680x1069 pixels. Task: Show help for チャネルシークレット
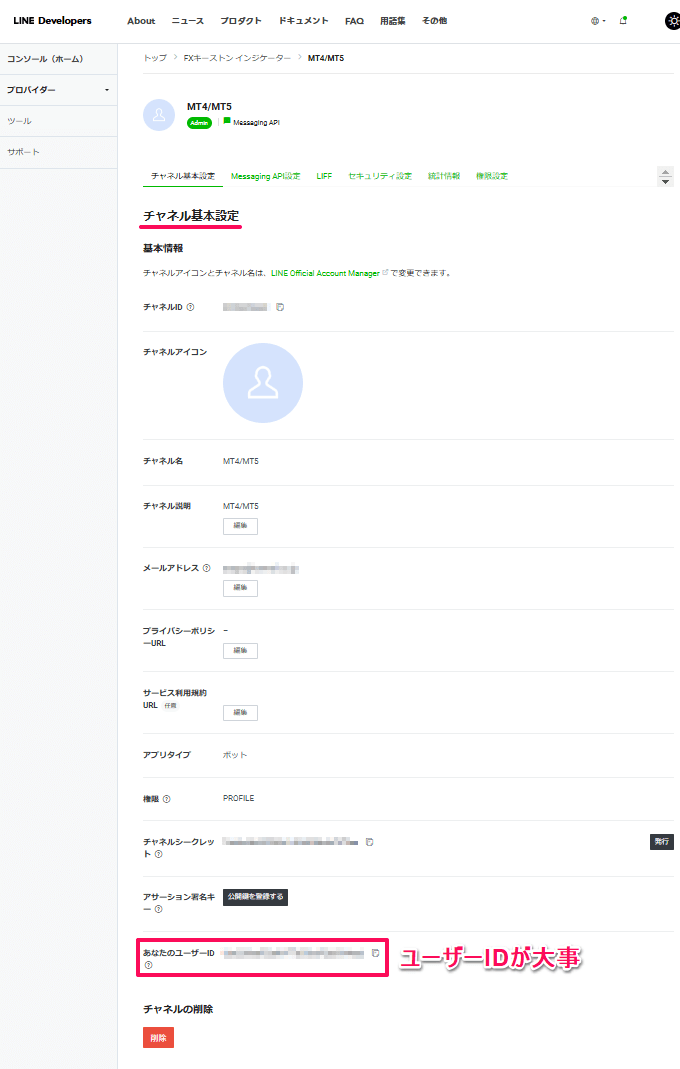pyautogui.click(x=158, y=854)
